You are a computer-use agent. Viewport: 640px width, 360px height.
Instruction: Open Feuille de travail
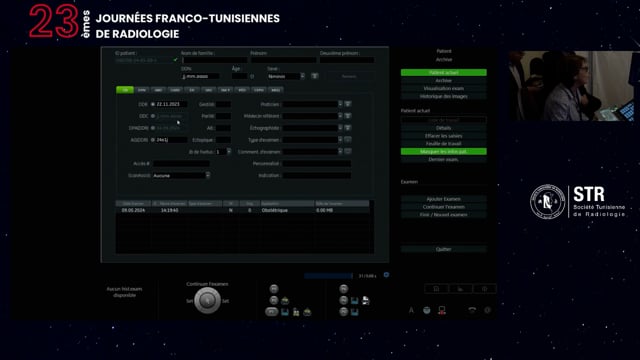click(444, 144)
